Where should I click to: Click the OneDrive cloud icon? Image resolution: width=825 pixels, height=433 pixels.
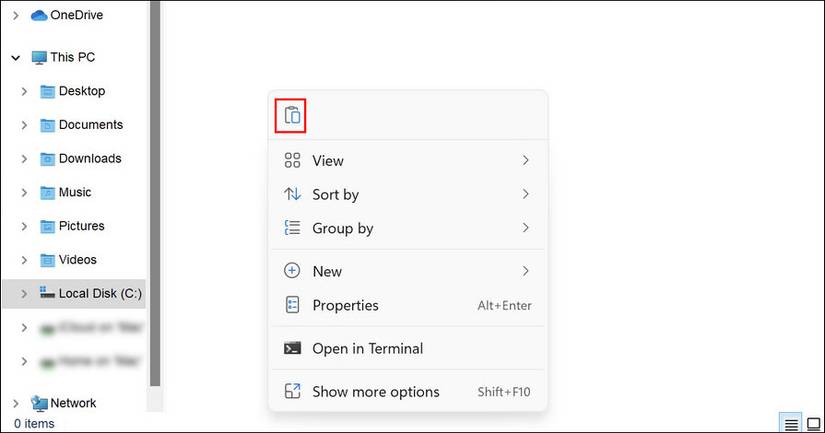click(39, 16)
